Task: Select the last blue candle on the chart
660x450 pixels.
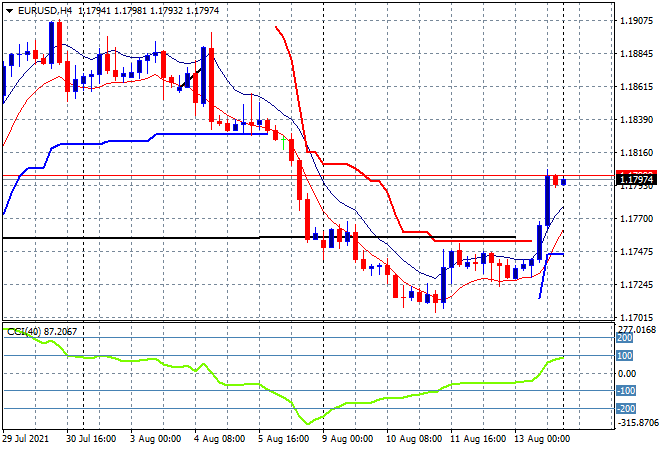Action: tap(564, 182)
